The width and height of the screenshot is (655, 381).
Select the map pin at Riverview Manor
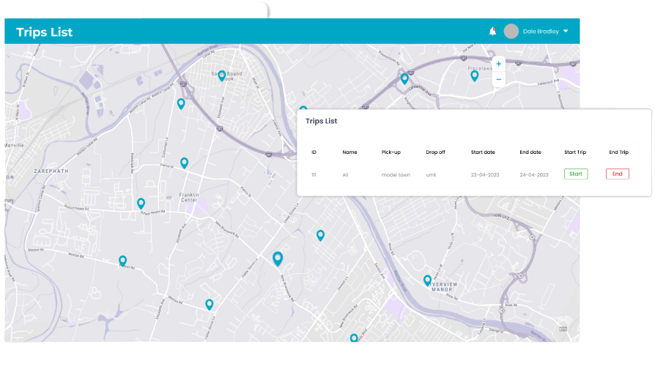(427, 280)
